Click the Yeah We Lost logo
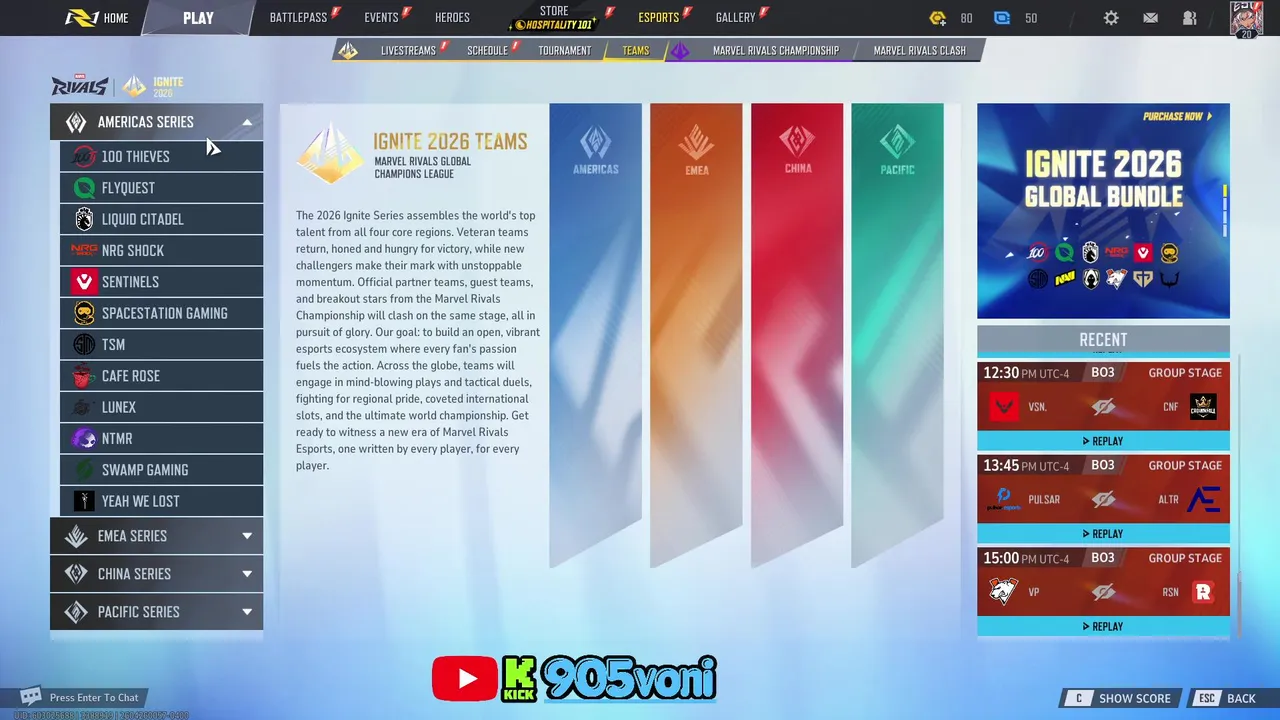The image size is (1280, 720). pyautogui.click(x=85, y=501)
